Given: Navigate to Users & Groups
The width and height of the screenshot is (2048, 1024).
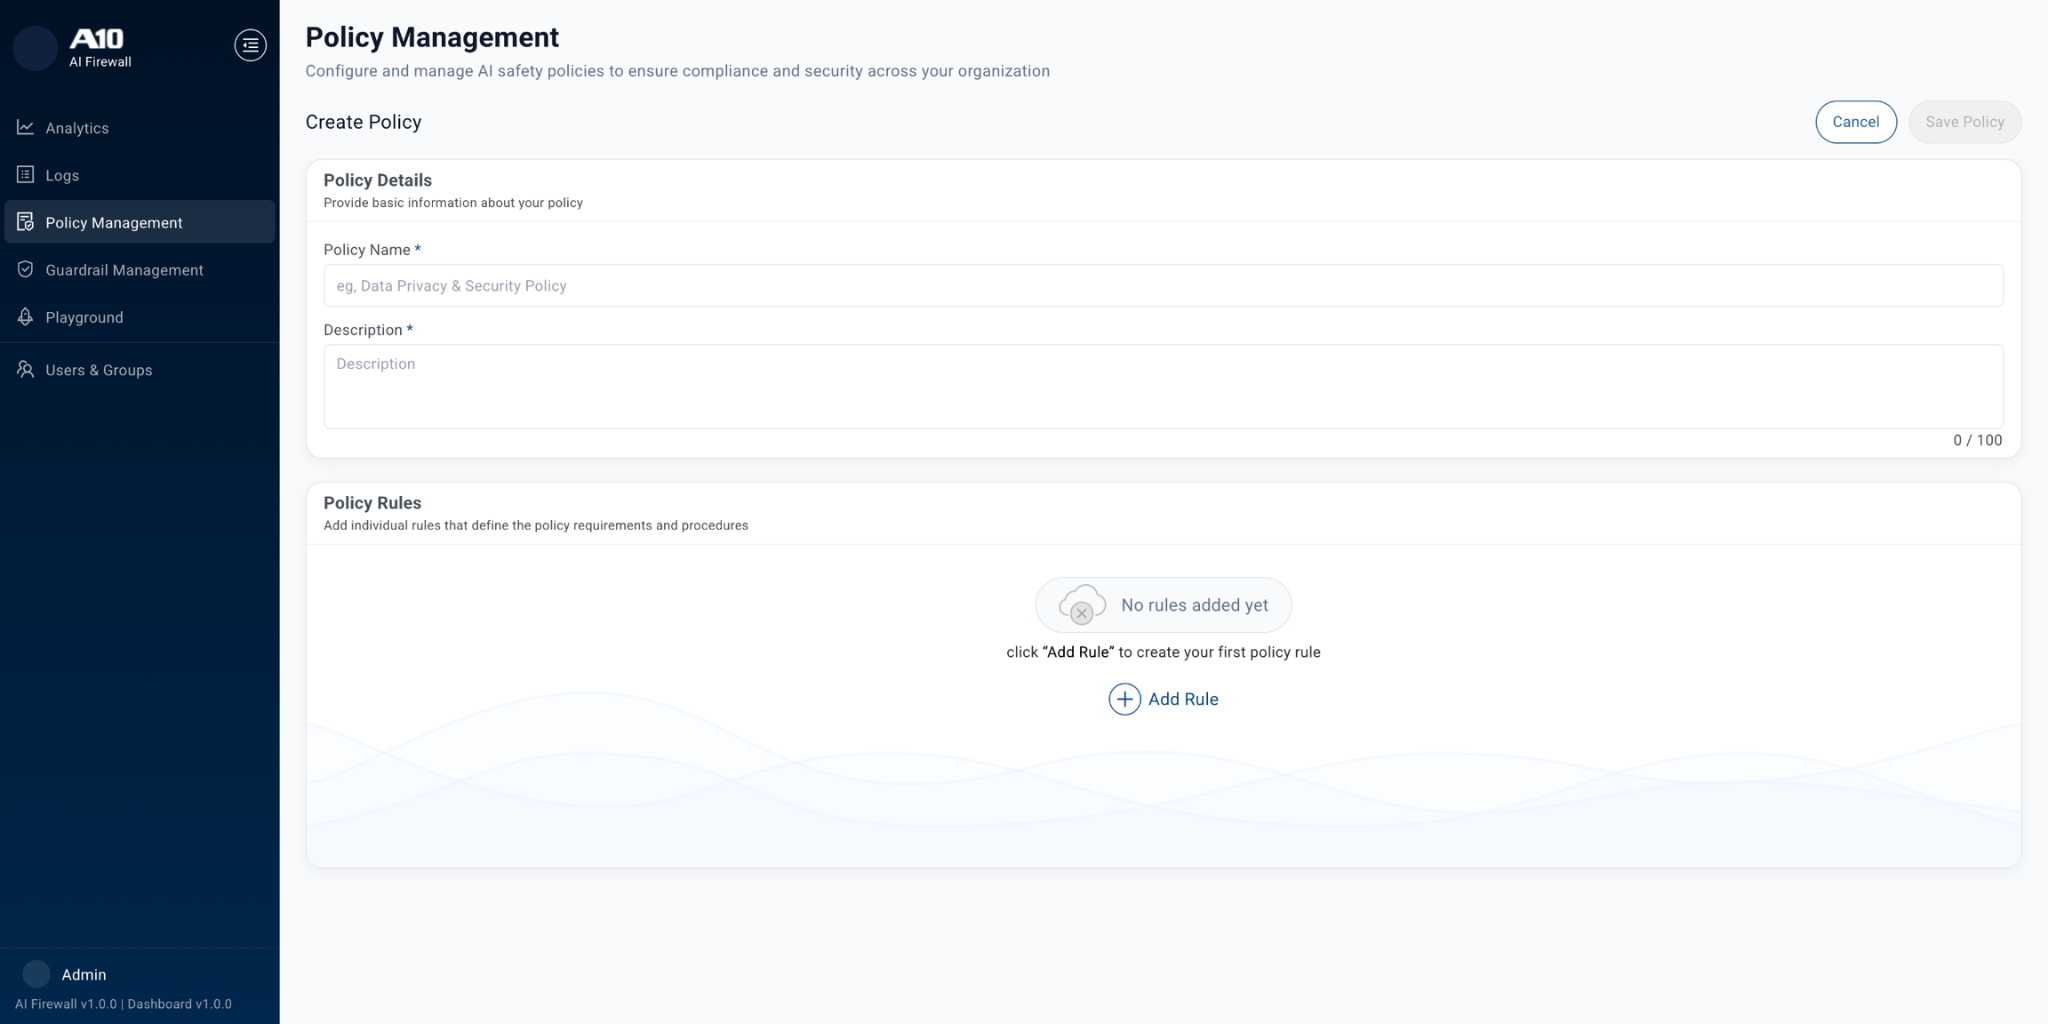Looking at the screenshot, I should 98,370.
